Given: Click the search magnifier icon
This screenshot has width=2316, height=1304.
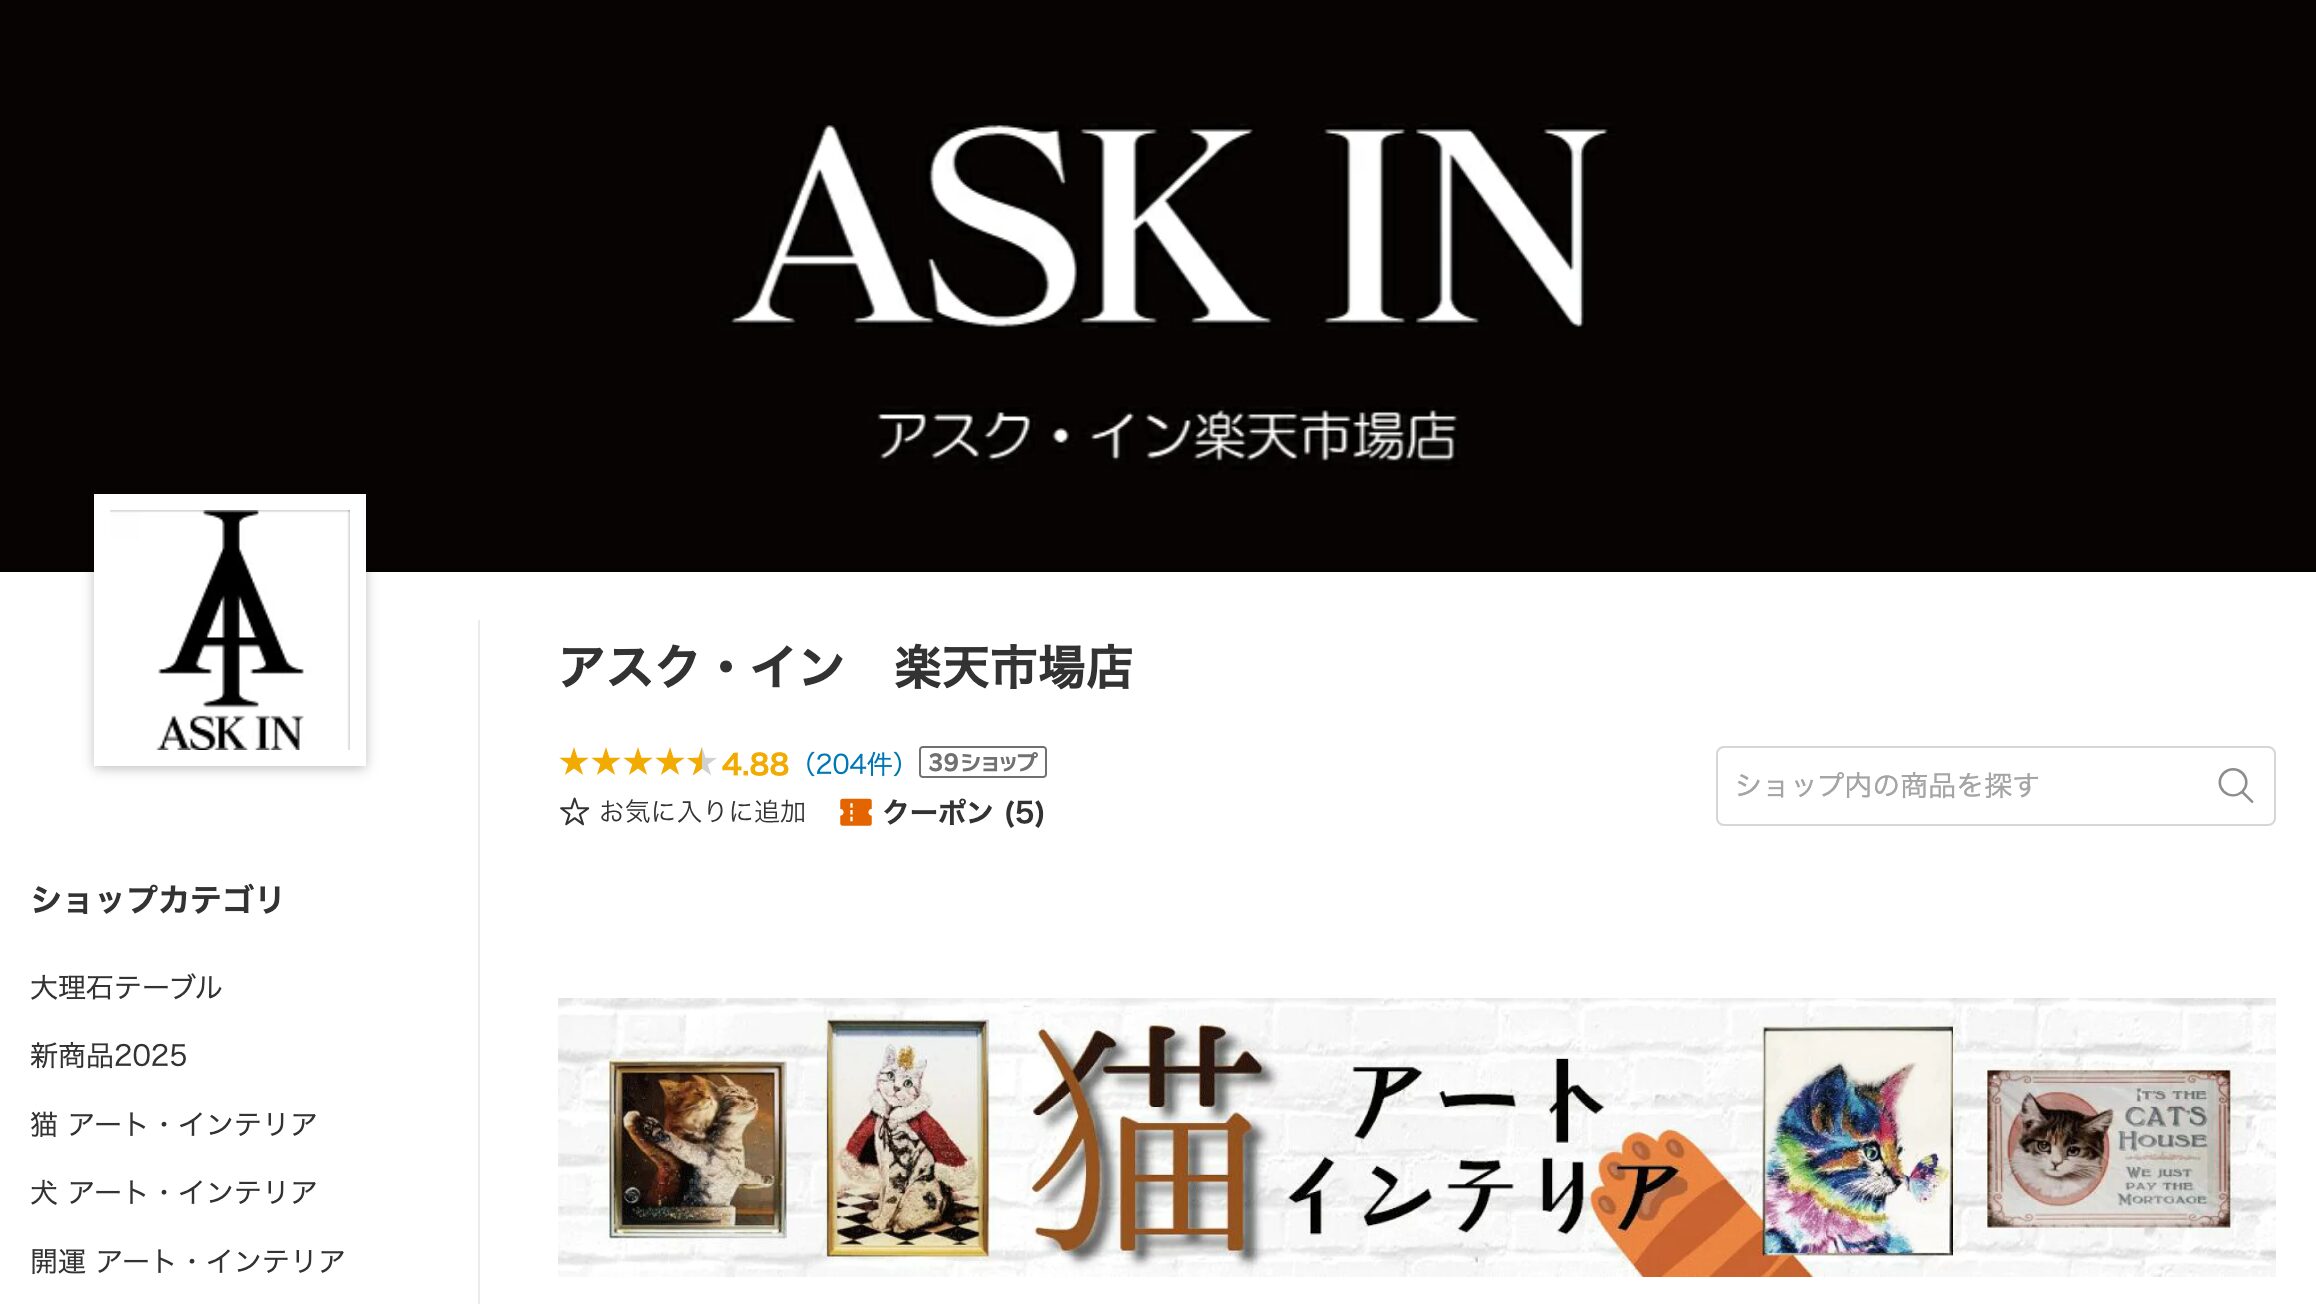Looking at the screenshot, I should (x=2235, y=786).
